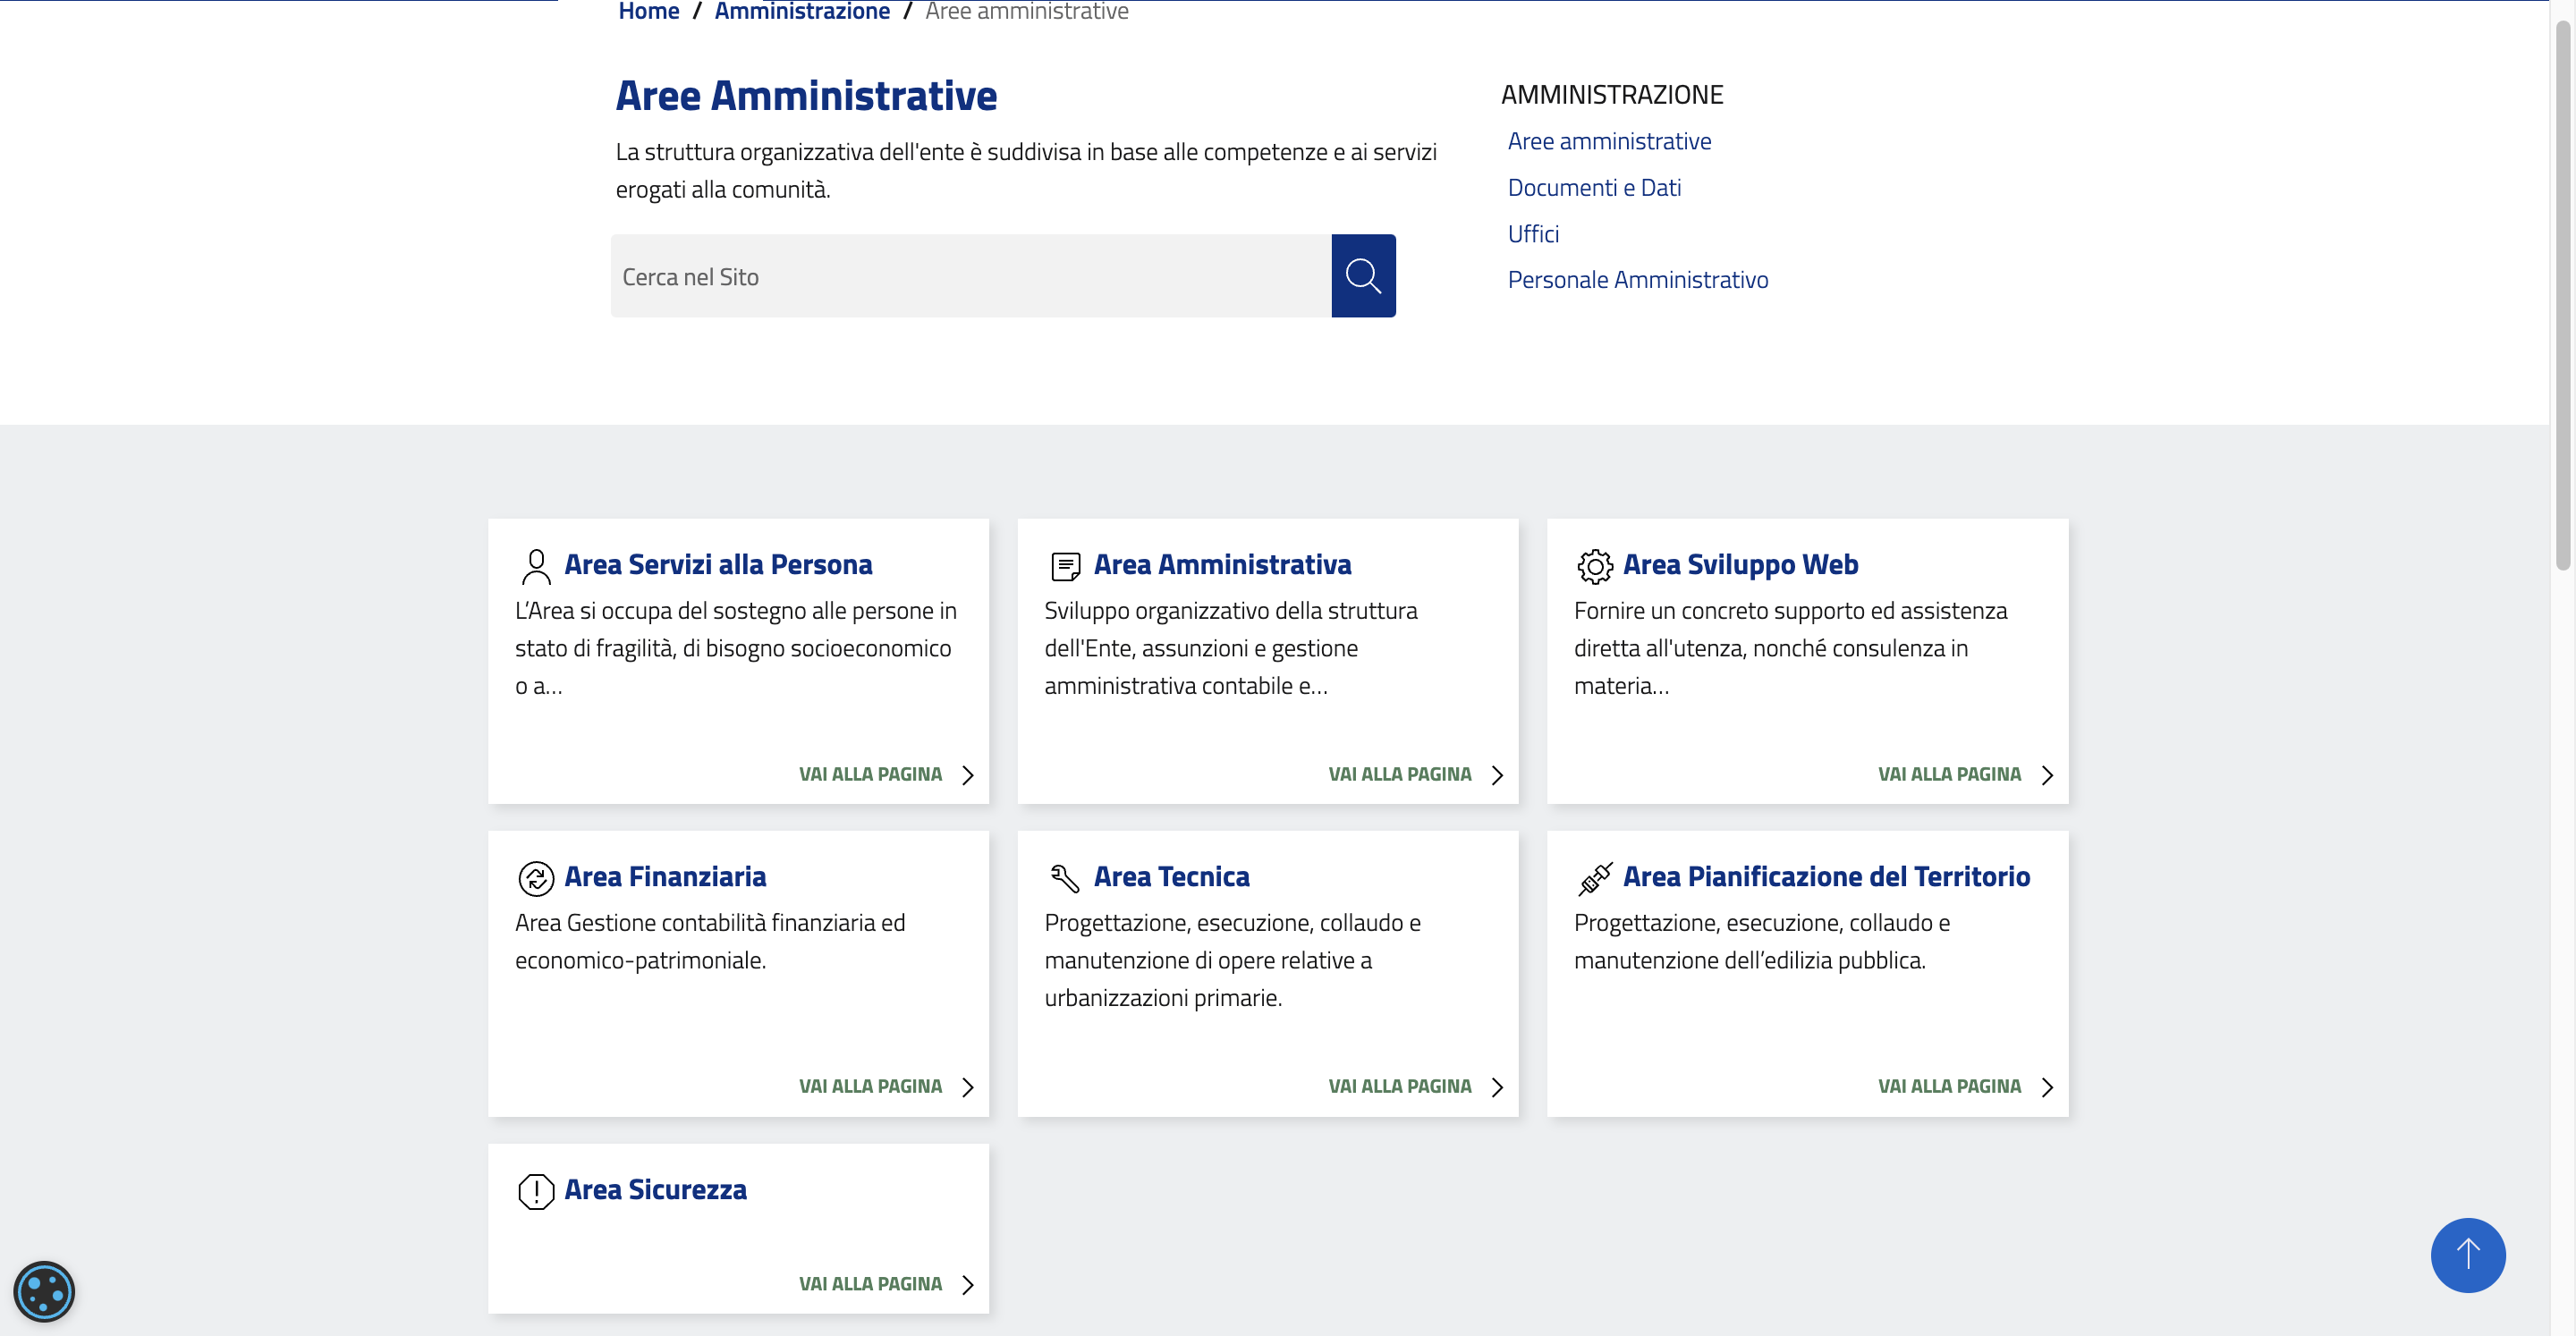Click the chevron arrow on the Area Sicurezza card

pos(967,1285)
